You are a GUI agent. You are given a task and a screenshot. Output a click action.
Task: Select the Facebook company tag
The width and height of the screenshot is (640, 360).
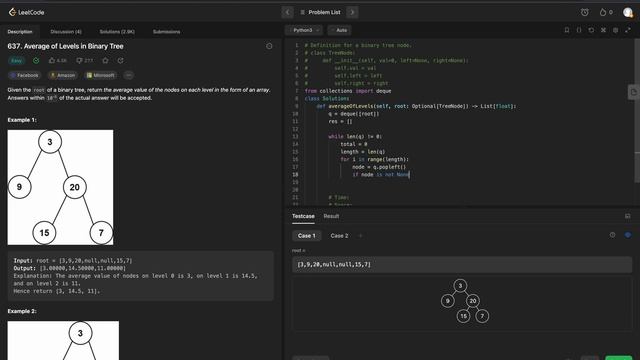click(24, 76)
